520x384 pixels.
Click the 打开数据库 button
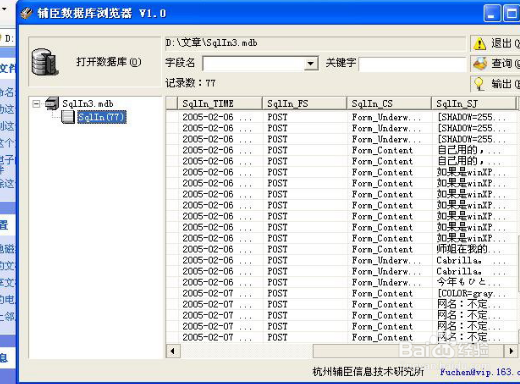pyautogui.click(x=95, y=62)
